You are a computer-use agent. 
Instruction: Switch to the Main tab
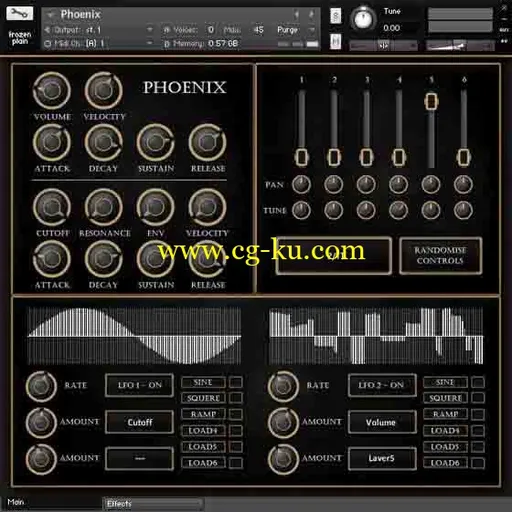[x=16, y=502]
